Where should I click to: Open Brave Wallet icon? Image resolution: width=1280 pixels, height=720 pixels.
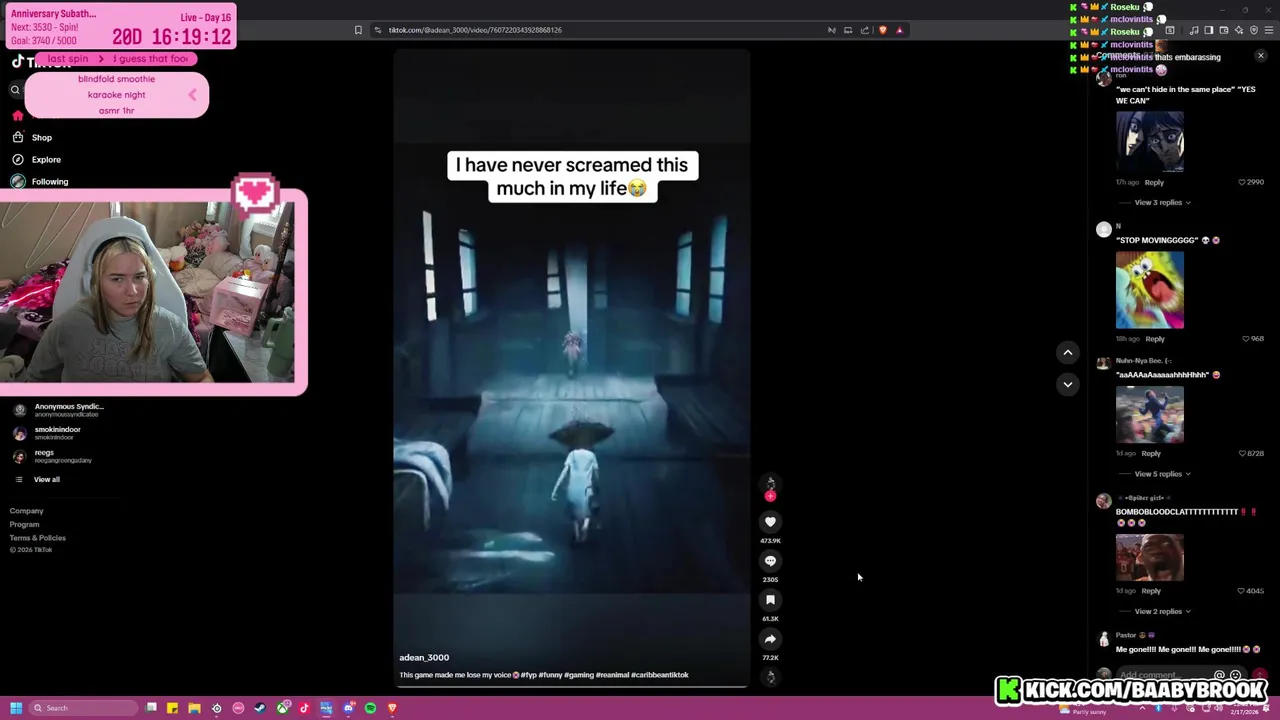tap(1224, 30)
